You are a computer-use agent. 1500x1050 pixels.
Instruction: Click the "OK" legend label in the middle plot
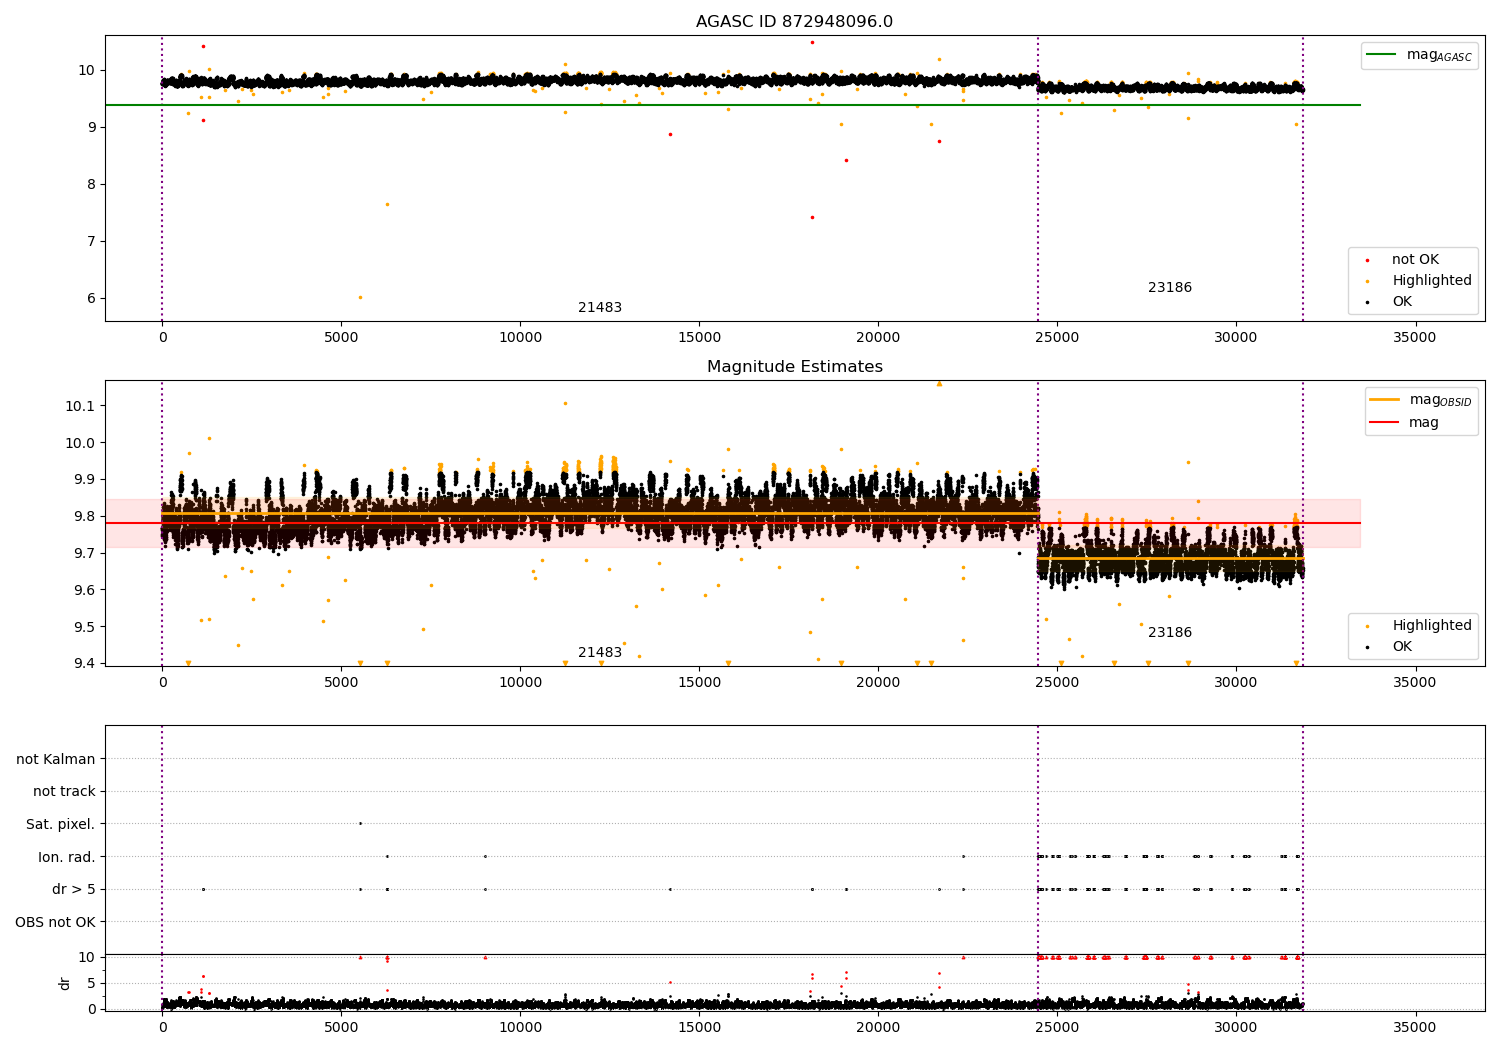pyautogui.click(x=1402, y=647)
